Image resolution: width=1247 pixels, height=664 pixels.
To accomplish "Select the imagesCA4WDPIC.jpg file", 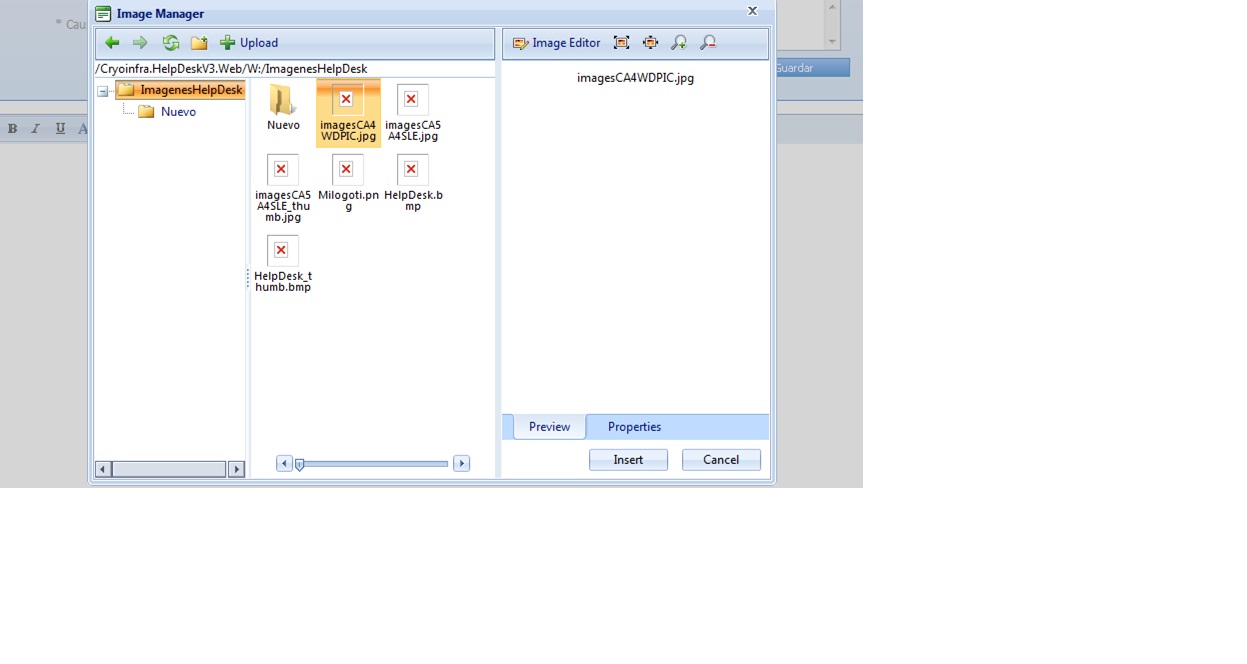I will coord(348,113).
